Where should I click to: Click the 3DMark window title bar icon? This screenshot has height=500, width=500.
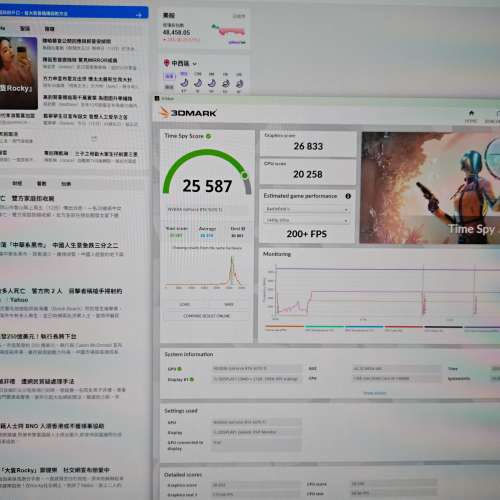point(157,98)
